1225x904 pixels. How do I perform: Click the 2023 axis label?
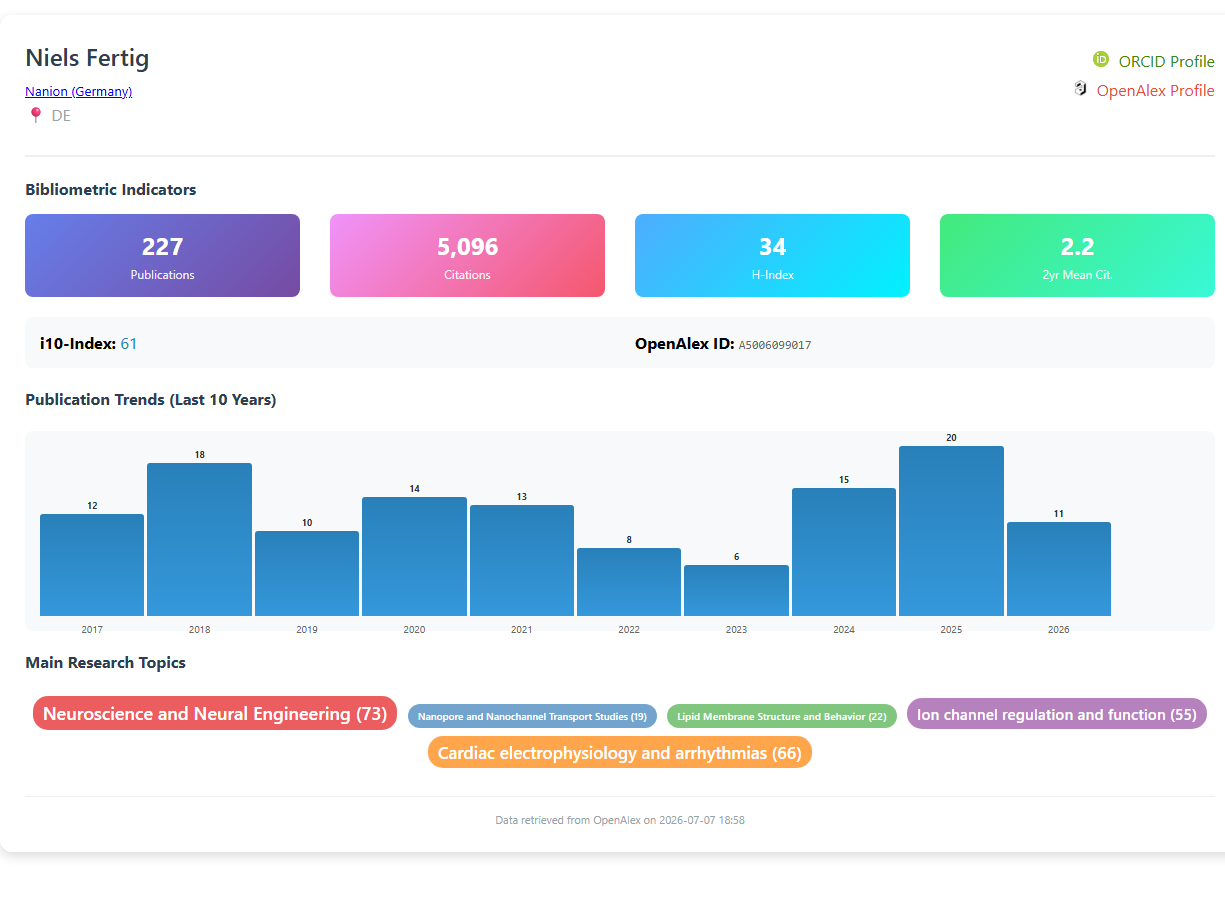(736, 630)
